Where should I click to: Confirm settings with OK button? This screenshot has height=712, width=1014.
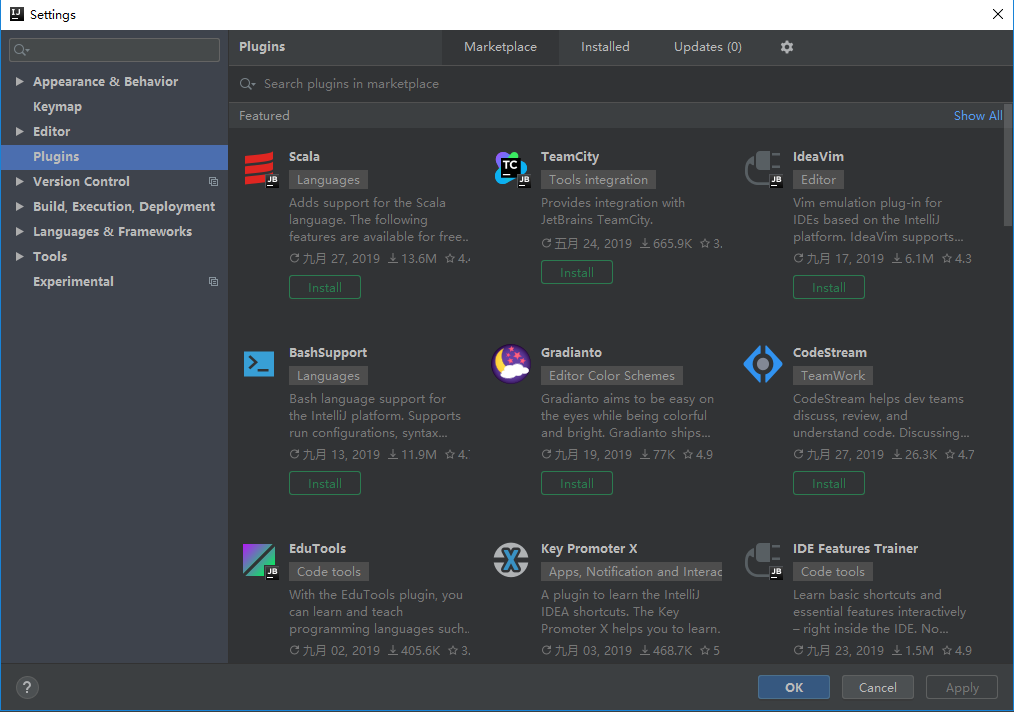[793, 687]
